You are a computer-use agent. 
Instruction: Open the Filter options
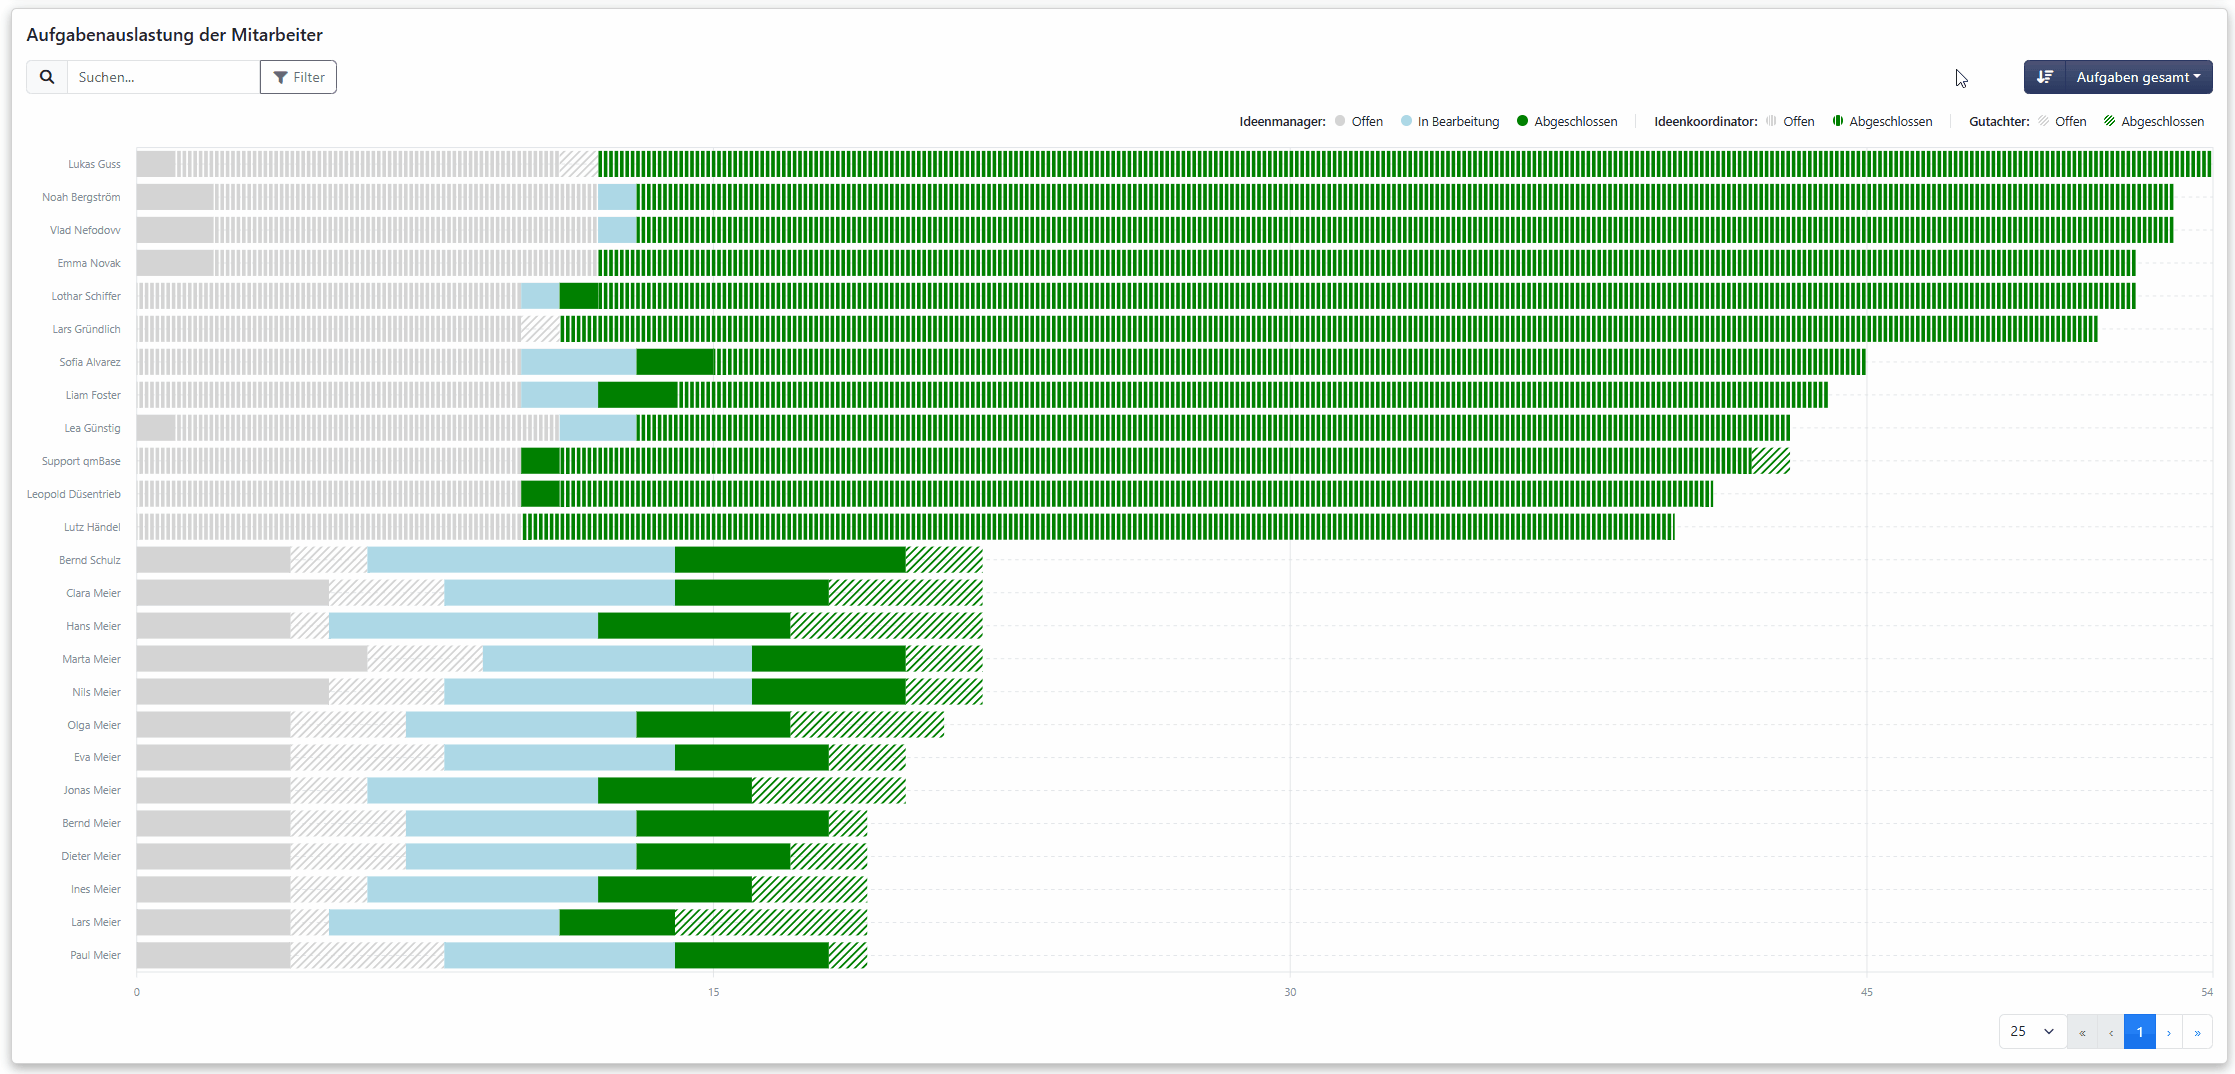[x=298, y=77]
